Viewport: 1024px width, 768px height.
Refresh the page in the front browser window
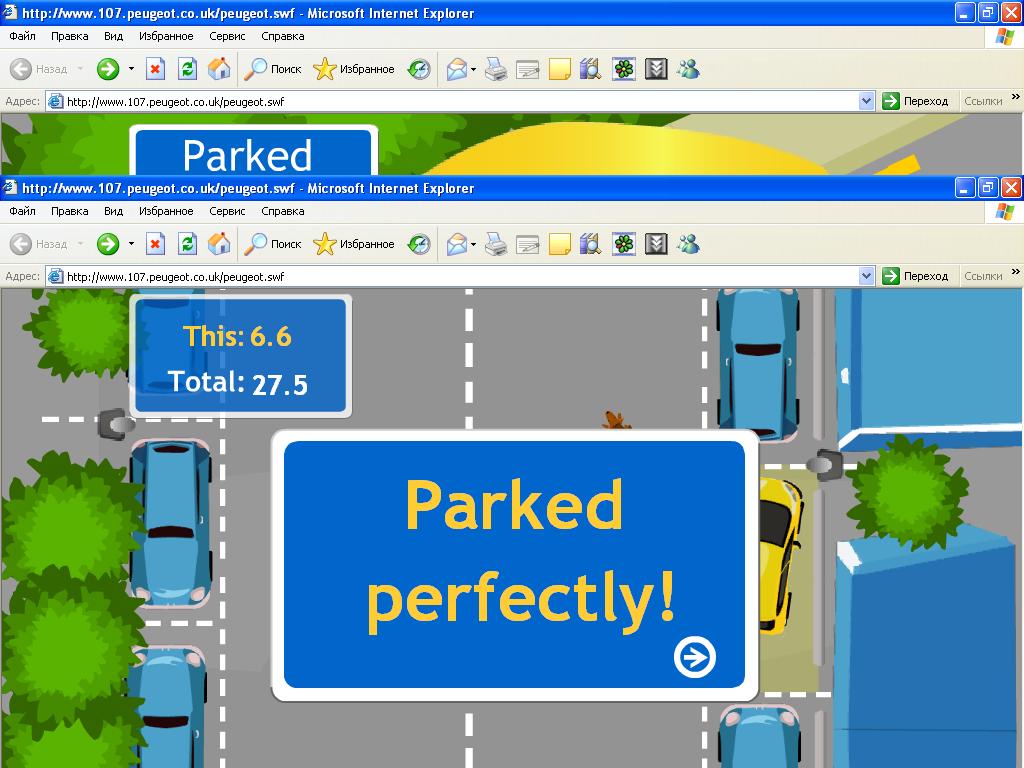(x=187, y=244)
